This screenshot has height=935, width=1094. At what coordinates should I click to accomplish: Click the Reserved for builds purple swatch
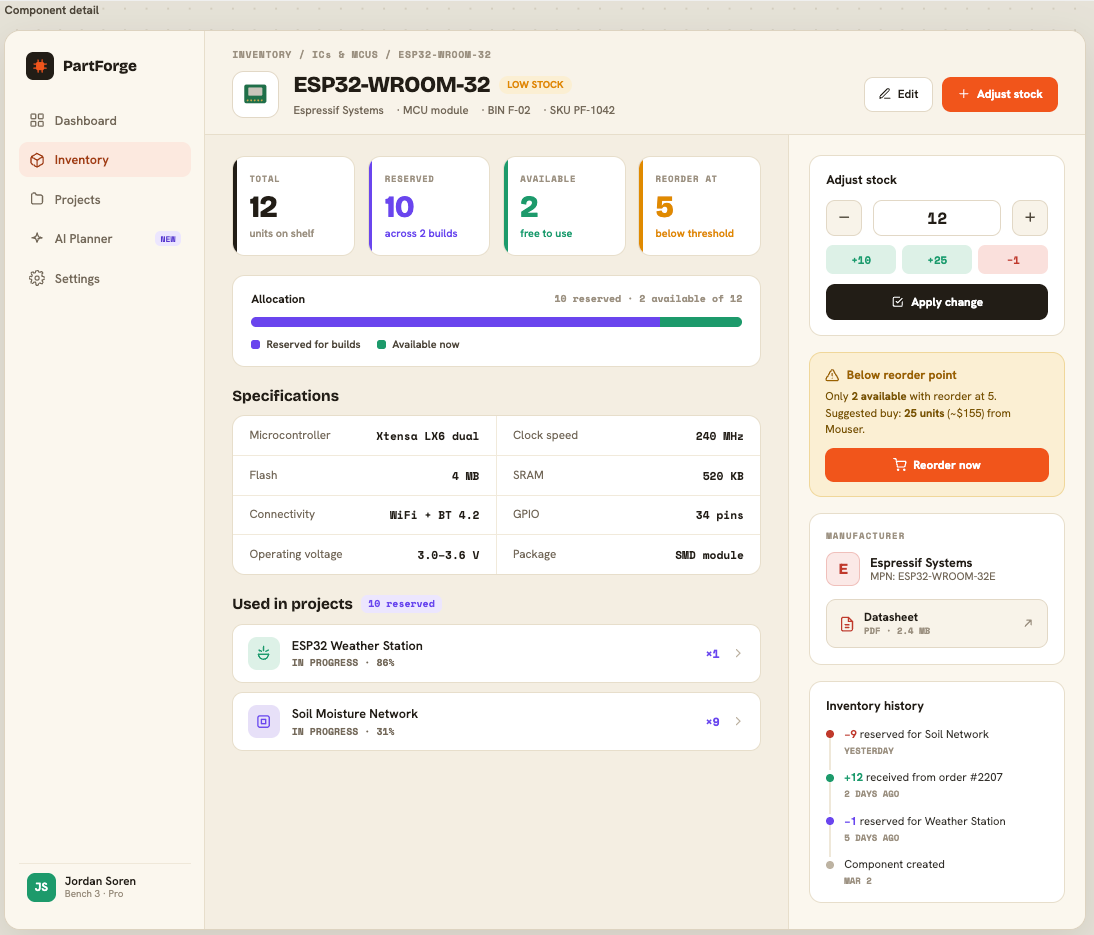pyautogui.click(x=255, y=345)
